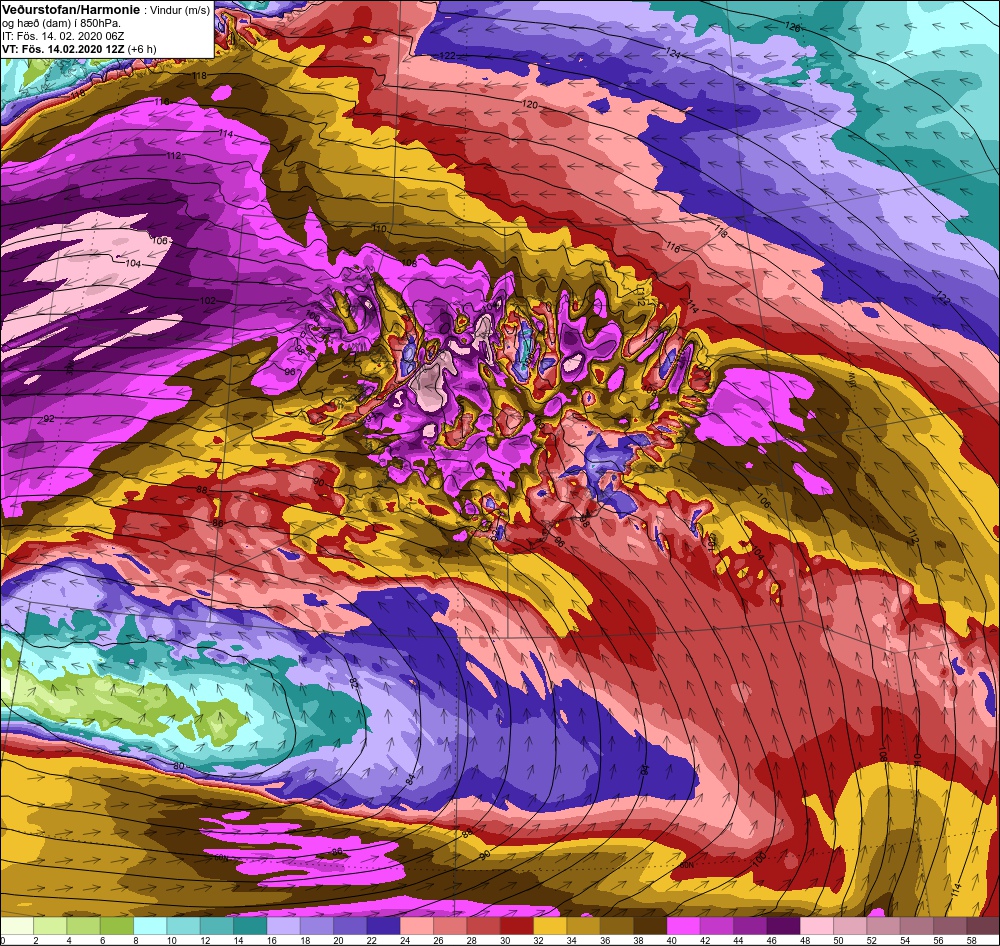This screenshot has width=1000, height=946.
Task: Click the '126' contour label
Action: point(792,27)
